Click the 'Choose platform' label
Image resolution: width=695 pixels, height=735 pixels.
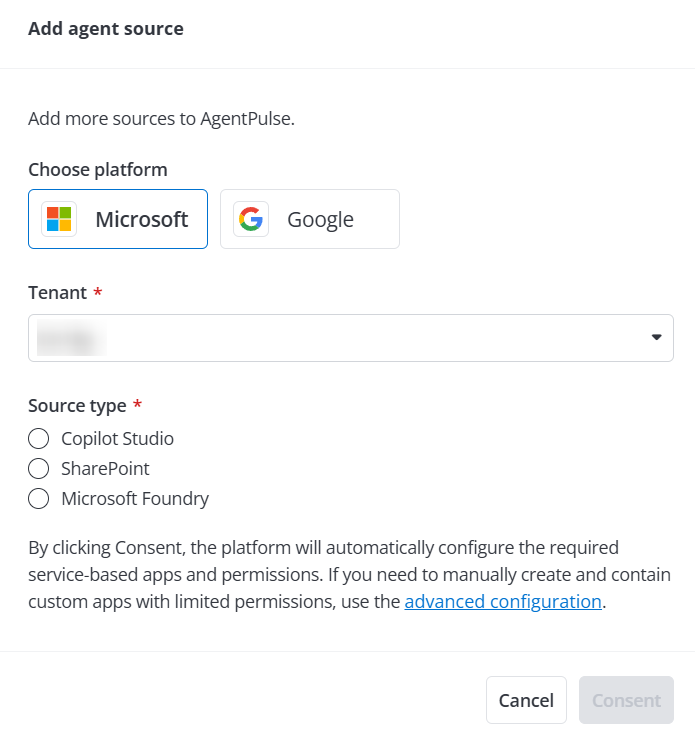(98, 170)
